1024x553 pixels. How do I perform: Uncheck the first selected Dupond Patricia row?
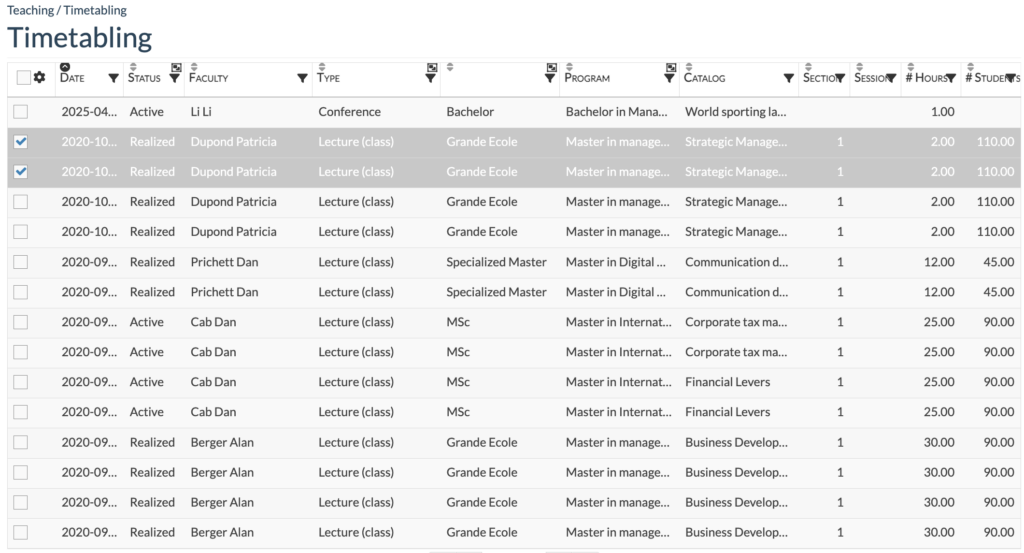point(21,142)
